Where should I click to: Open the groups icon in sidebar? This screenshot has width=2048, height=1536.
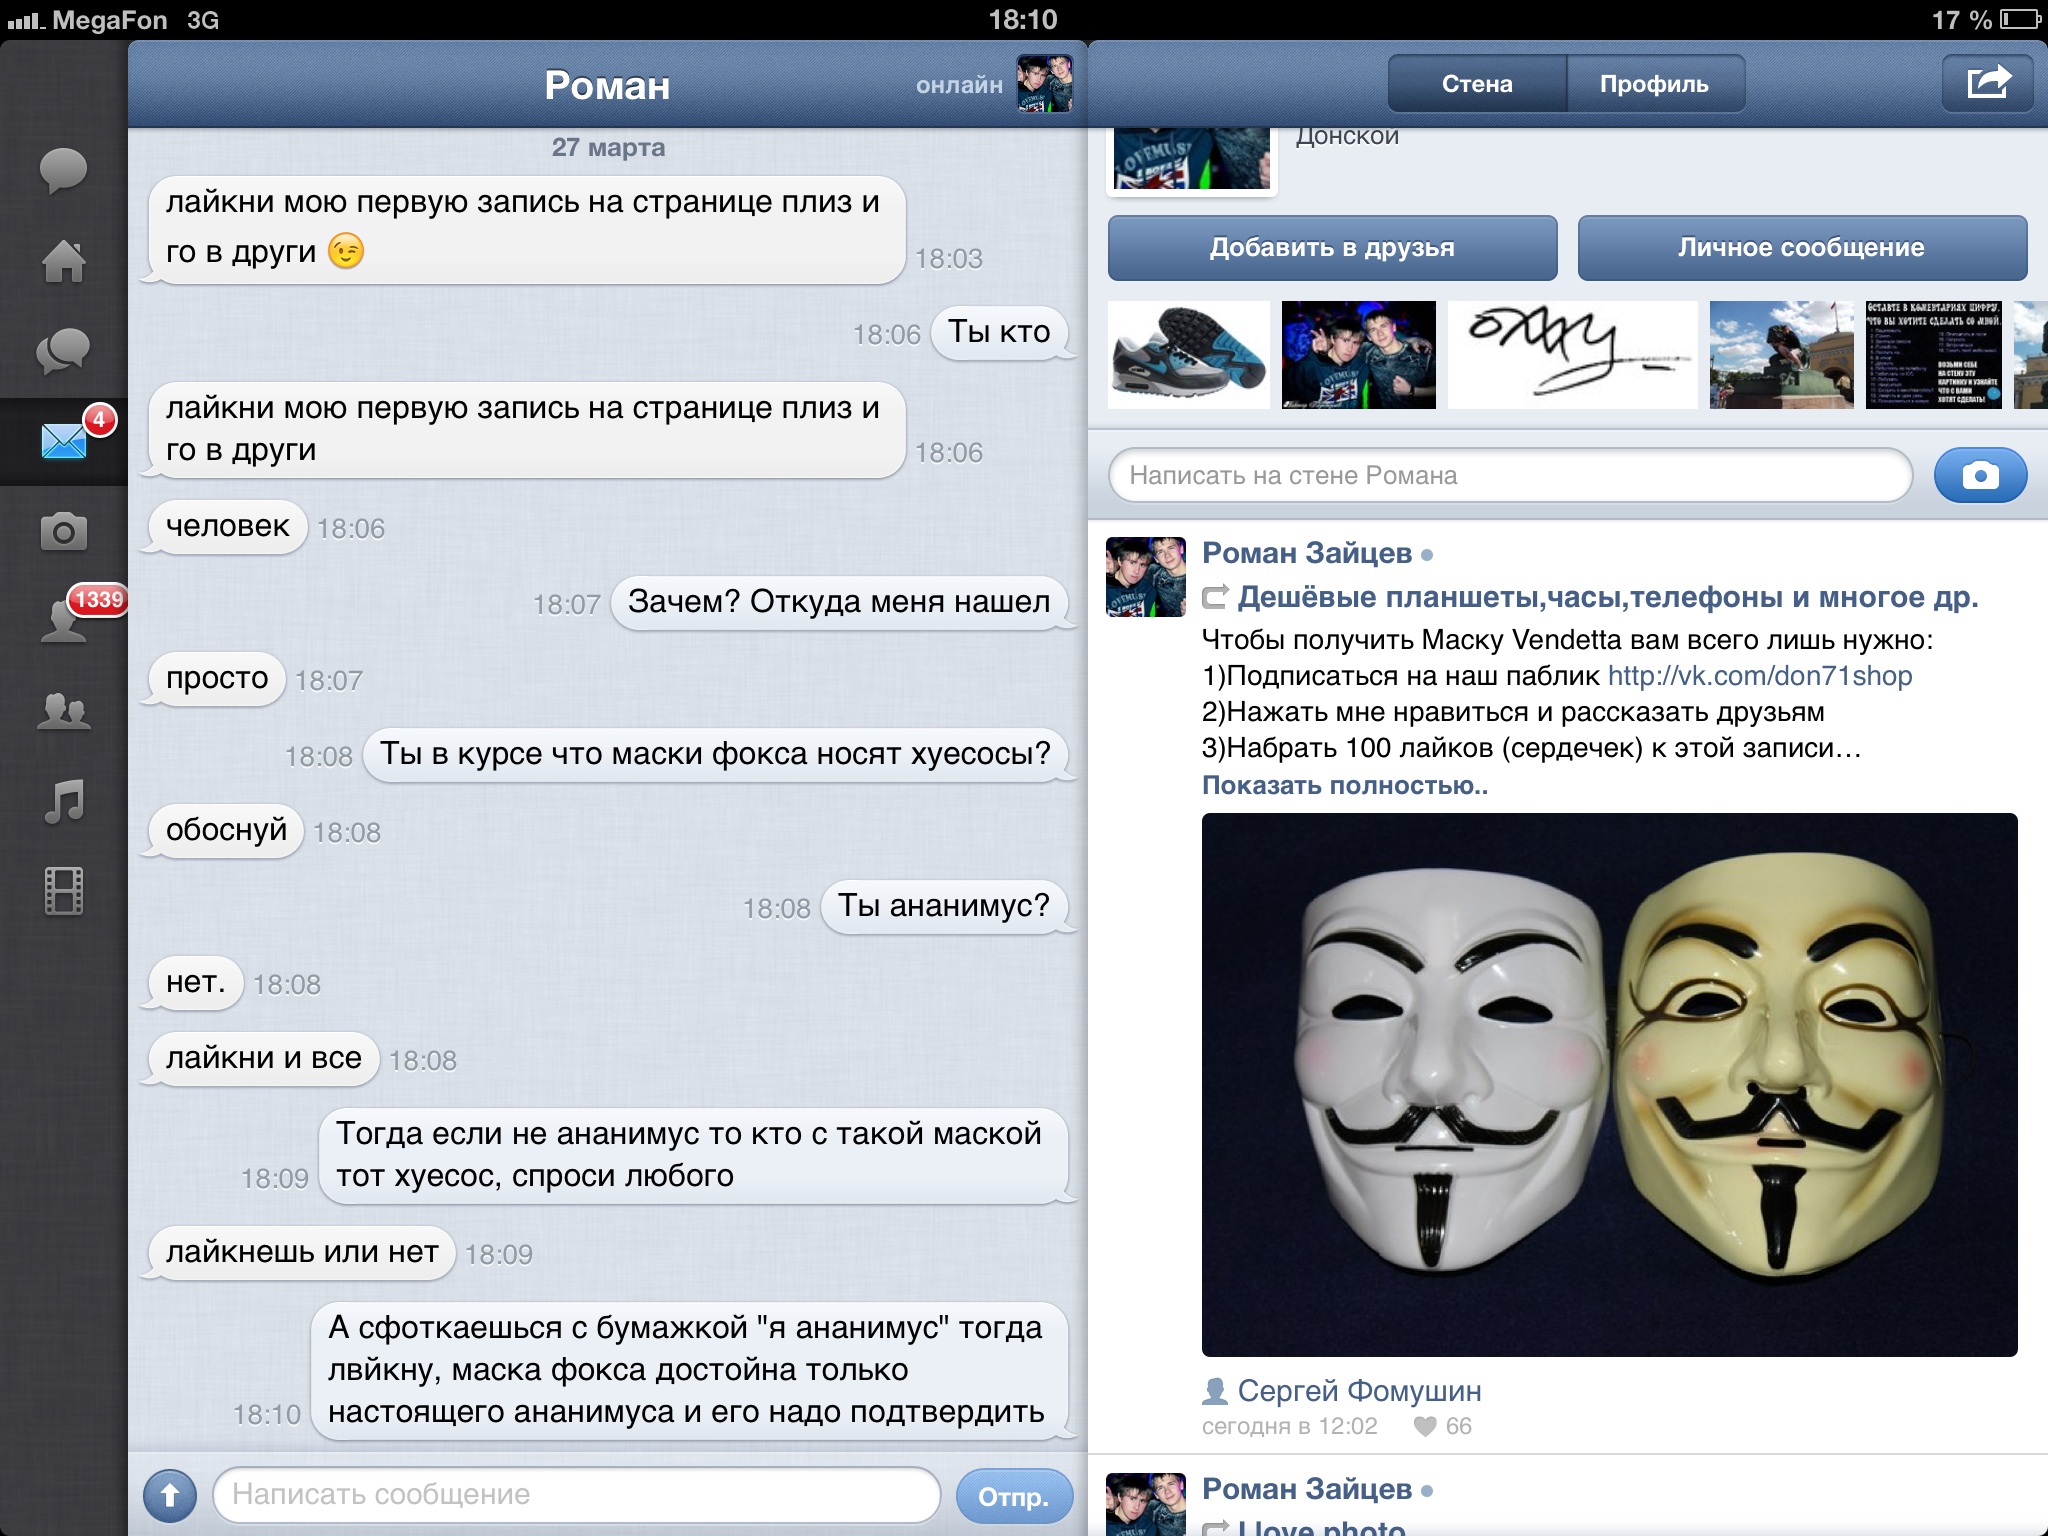click(63, 711)
